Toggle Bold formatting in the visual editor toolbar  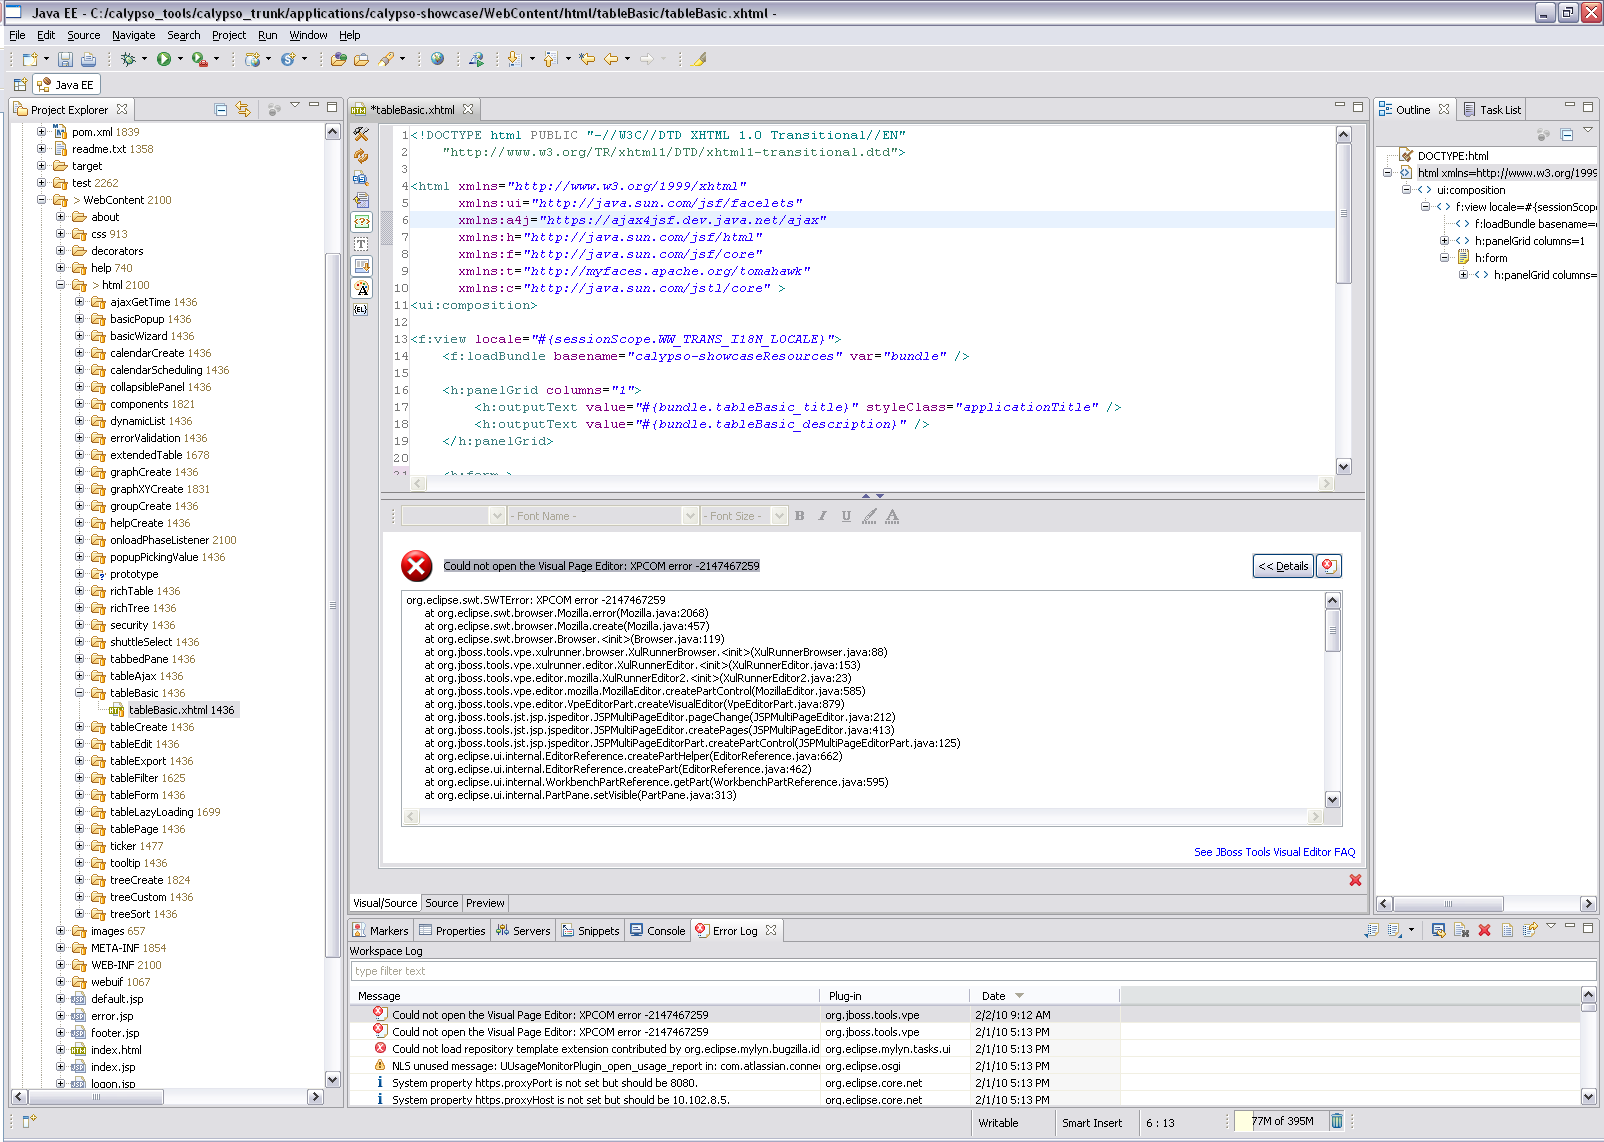(x=799, y=516)
